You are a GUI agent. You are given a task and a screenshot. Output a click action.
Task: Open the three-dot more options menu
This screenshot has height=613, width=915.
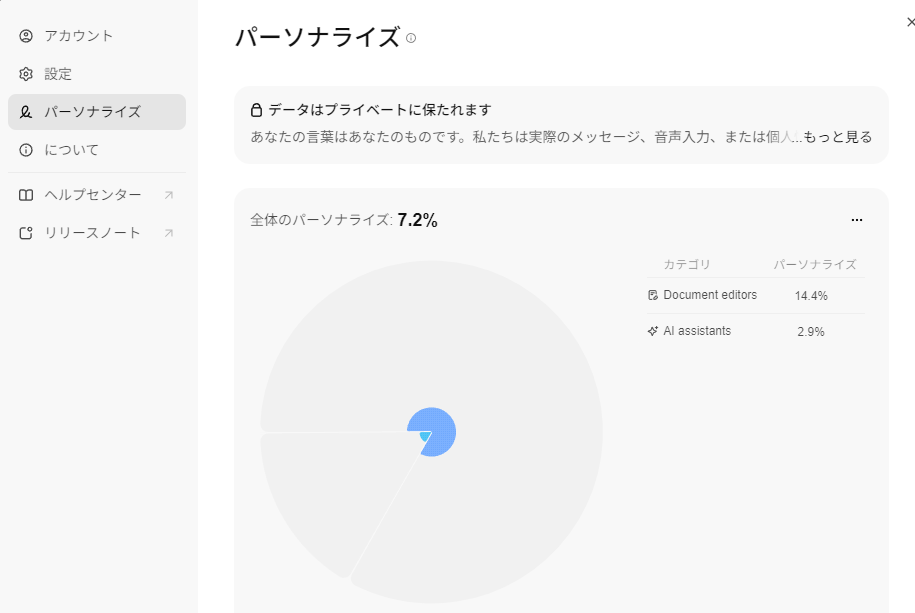click(x=856, y=220)
